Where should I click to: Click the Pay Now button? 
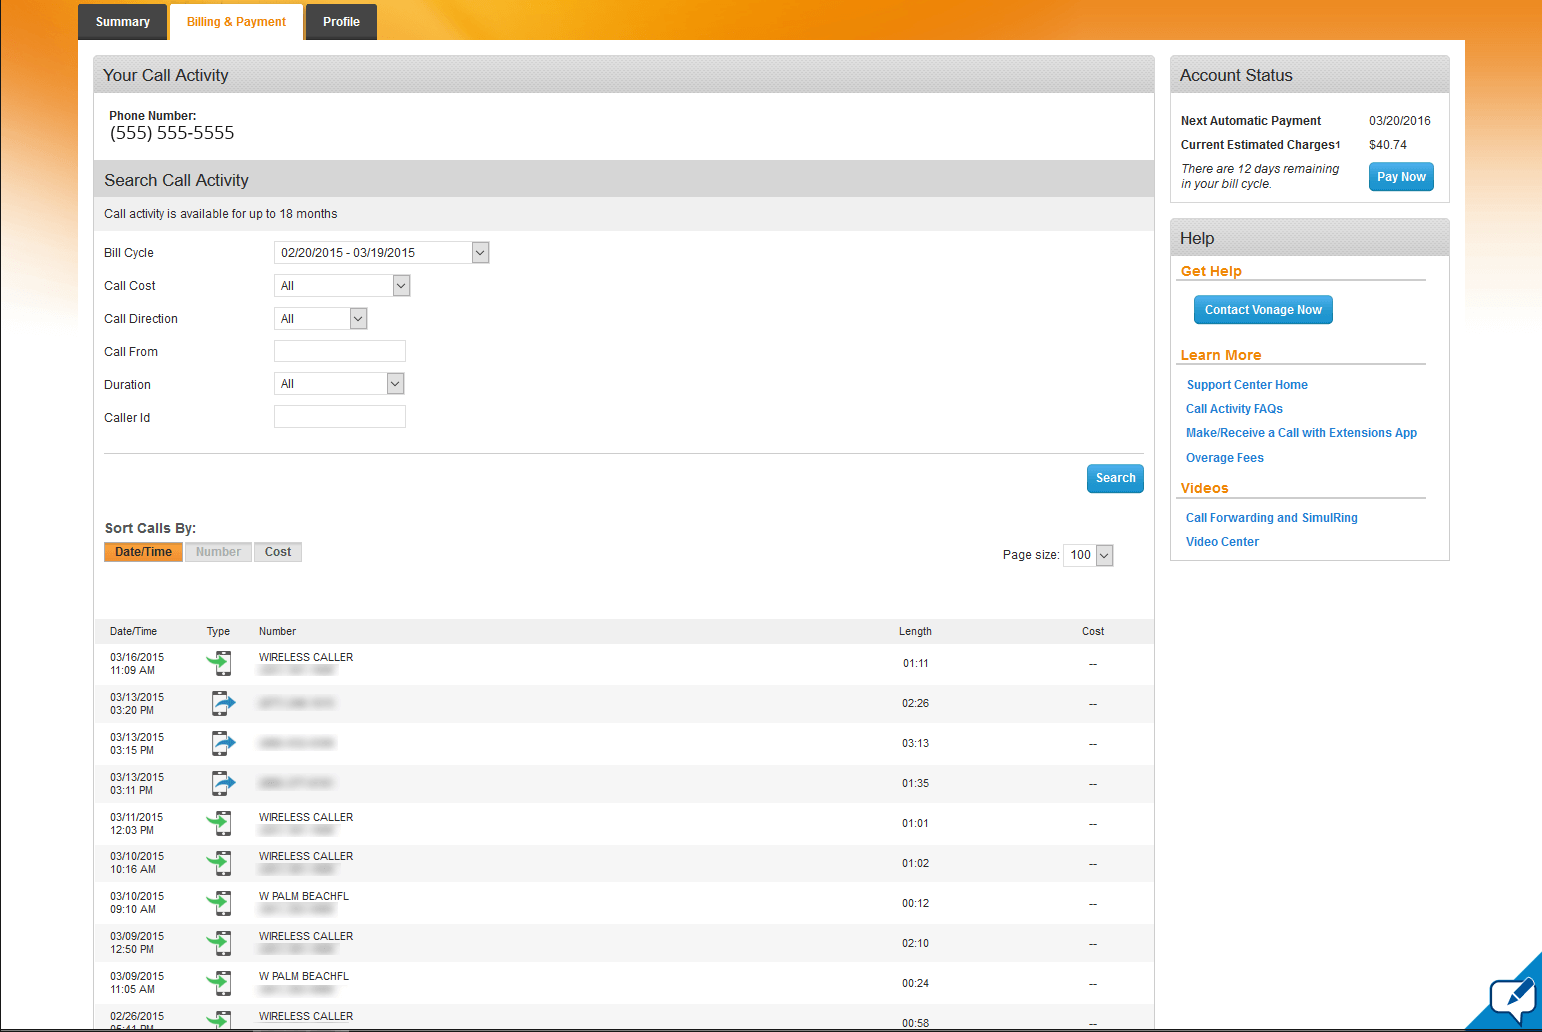1401,177
